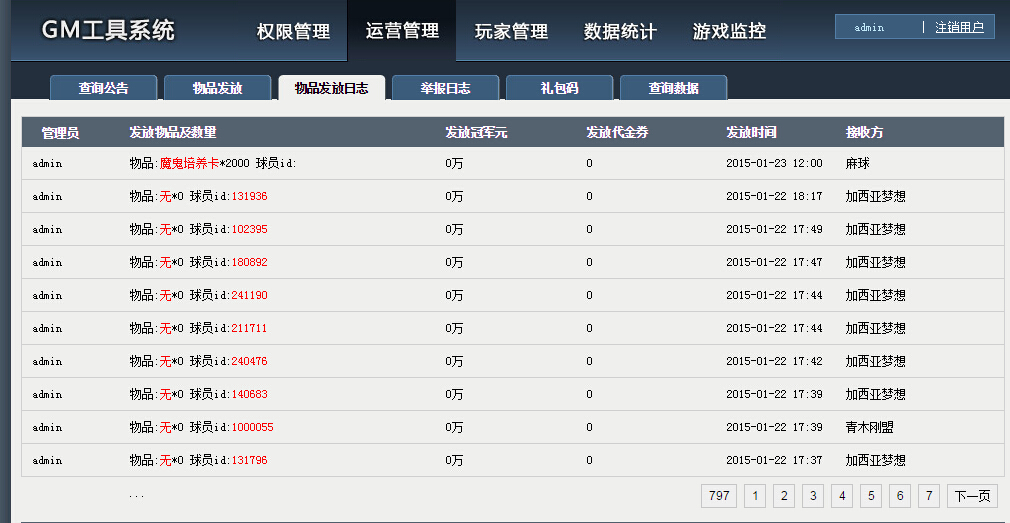Go to page 3

pyautogui.click(x=813, y=496)
